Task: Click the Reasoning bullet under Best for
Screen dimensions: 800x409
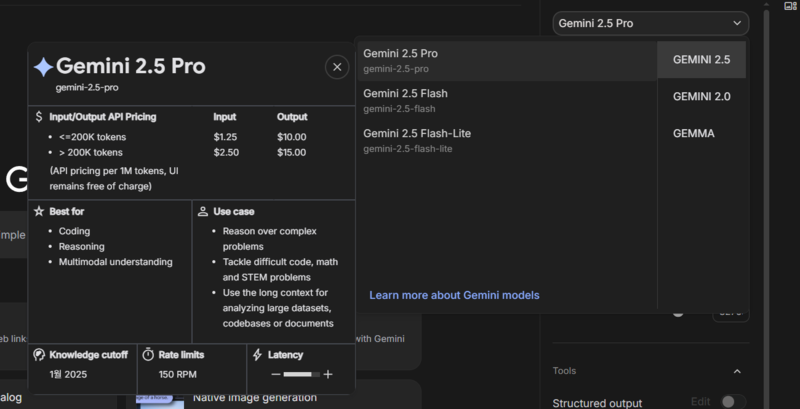Action: pos(82,247)
